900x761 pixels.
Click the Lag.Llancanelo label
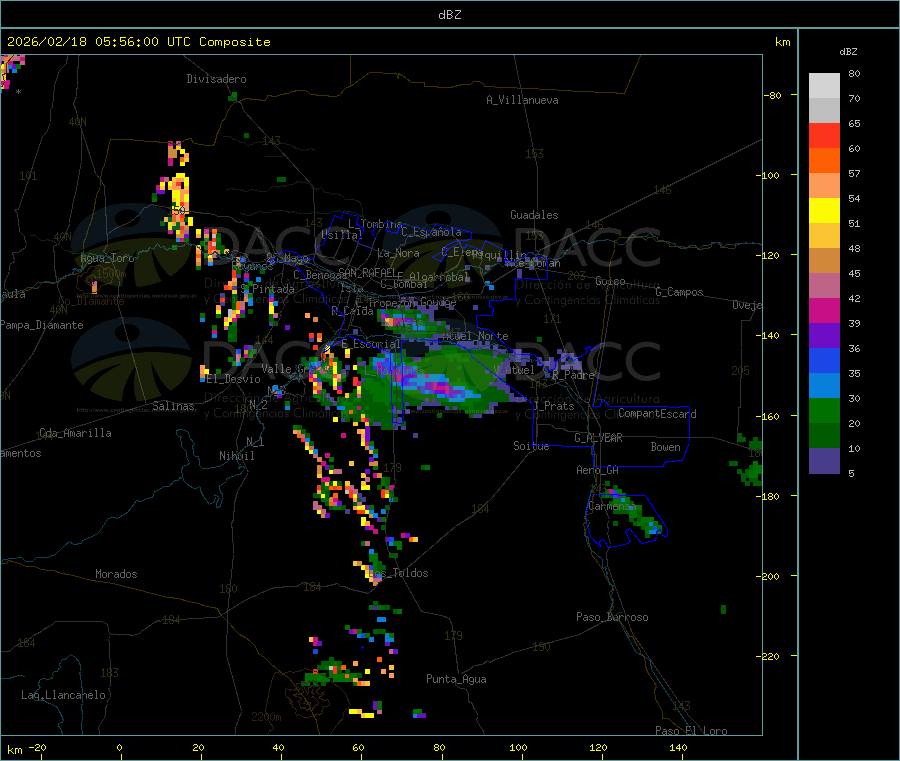(x=63, y=695)
